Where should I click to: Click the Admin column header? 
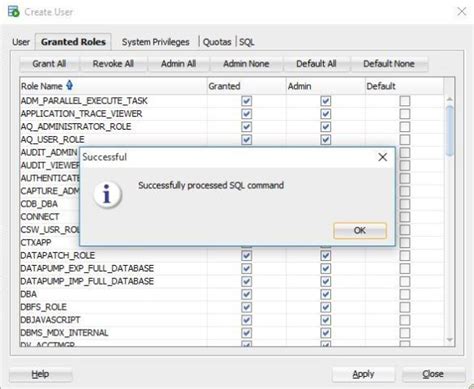[x=326, y=86]
